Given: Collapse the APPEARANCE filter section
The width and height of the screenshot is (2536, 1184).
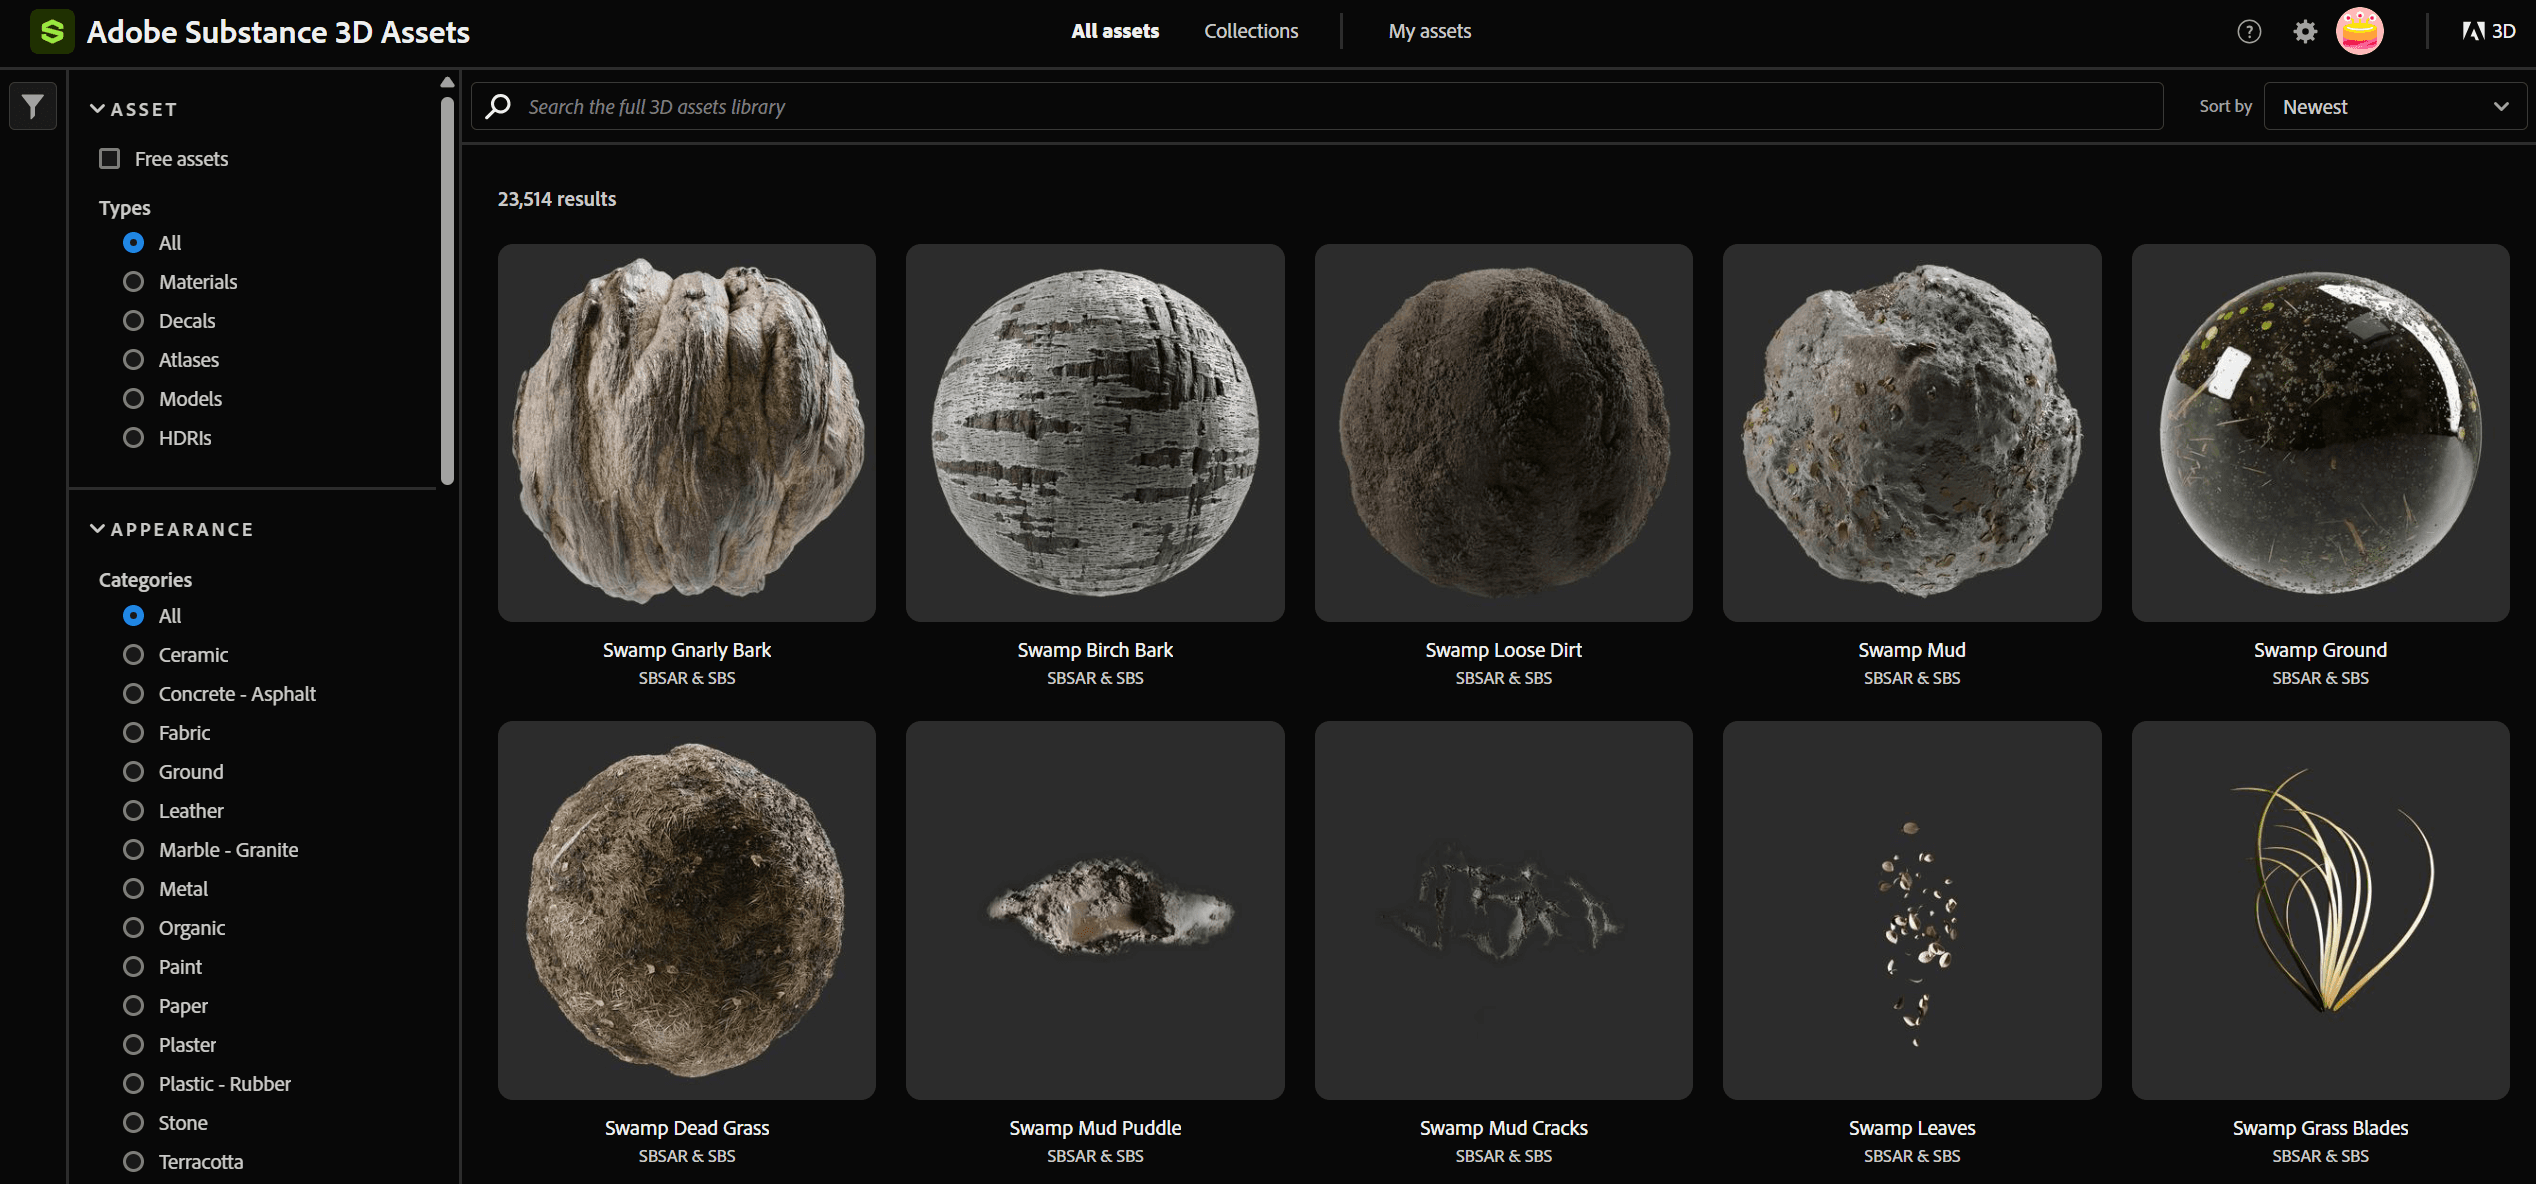Looking at the screenshot, I should tap(98, 529).
